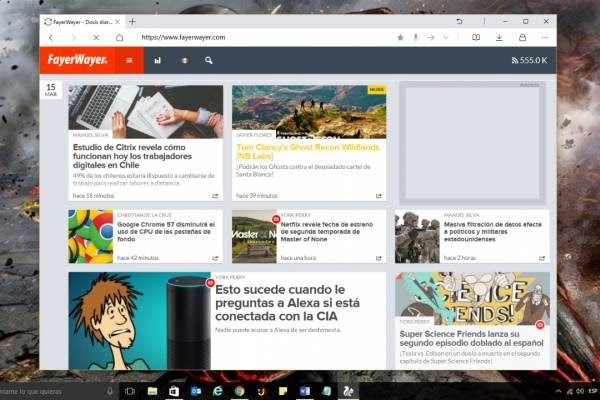Click author name Manuel Silva on Citrix article
This screenshot has height=400, width=600.
pos(90,135)
